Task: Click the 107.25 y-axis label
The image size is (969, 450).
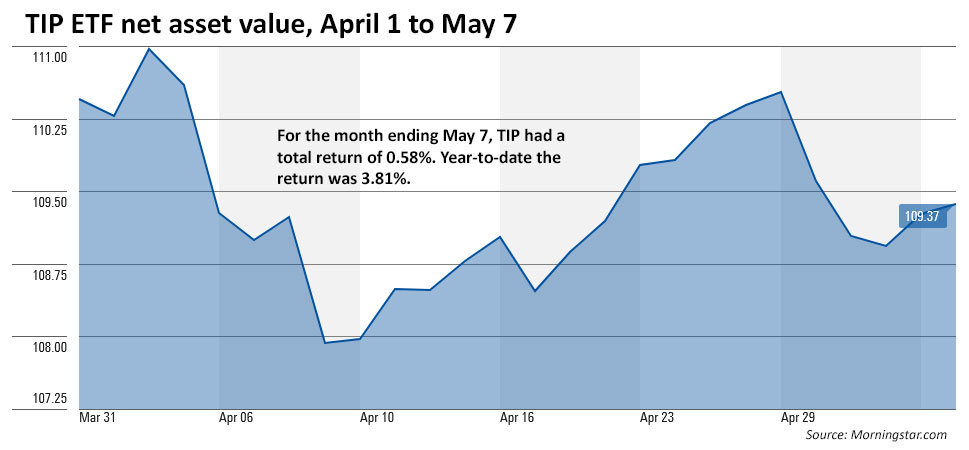Action: coord(49,399)
